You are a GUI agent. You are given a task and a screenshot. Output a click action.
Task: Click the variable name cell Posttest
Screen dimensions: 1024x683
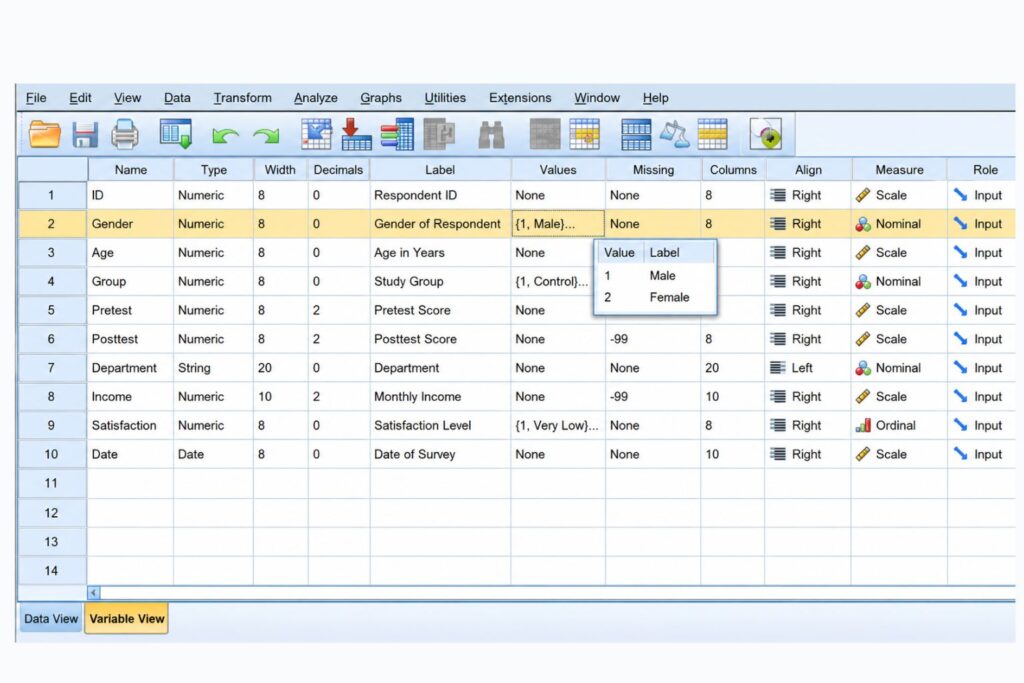(x=131, y=339)
